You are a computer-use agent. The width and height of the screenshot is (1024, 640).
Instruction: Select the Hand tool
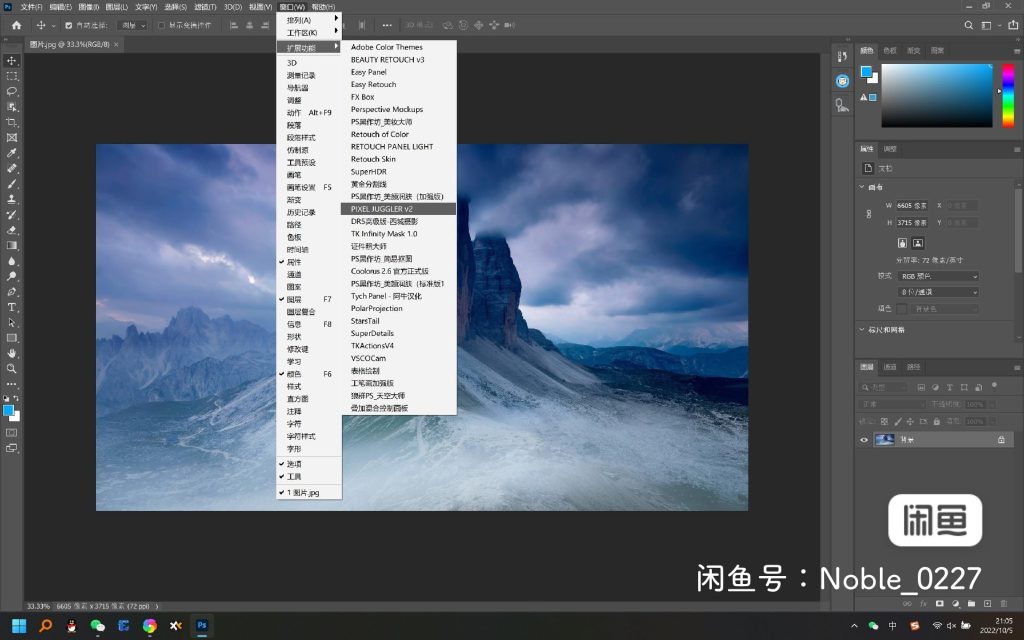pos(12,353)
